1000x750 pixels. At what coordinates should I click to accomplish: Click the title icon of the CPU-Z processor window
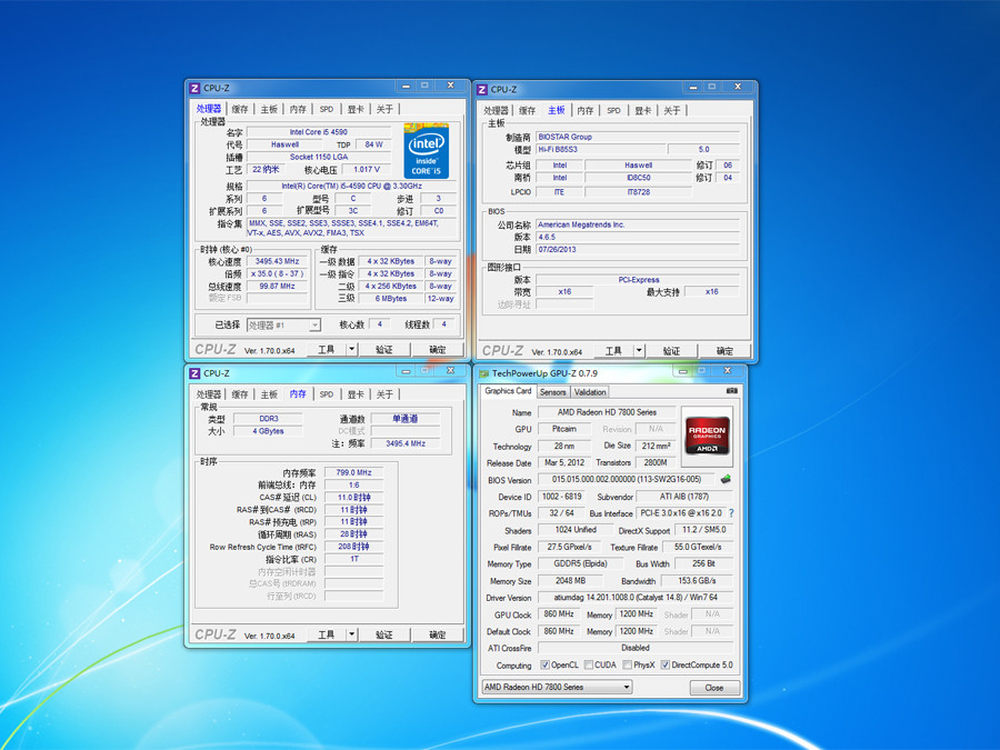pyautogui.click(x=195, y=89)
